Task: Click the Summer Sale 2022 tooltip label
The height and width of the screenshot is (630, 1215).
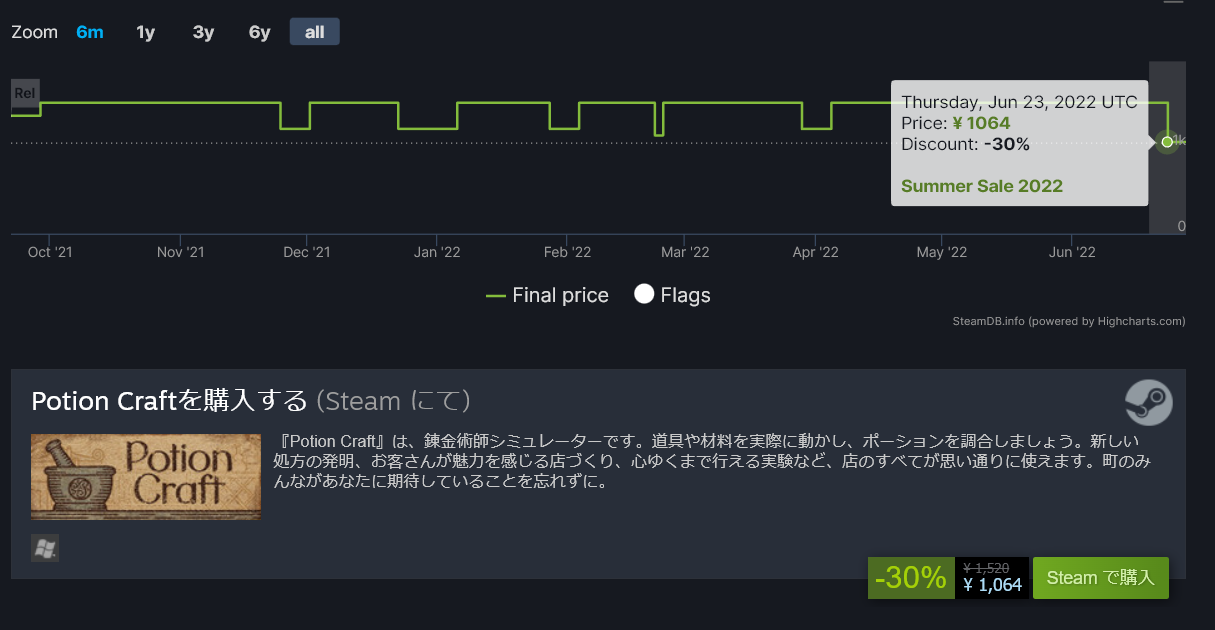Action: 982,186
